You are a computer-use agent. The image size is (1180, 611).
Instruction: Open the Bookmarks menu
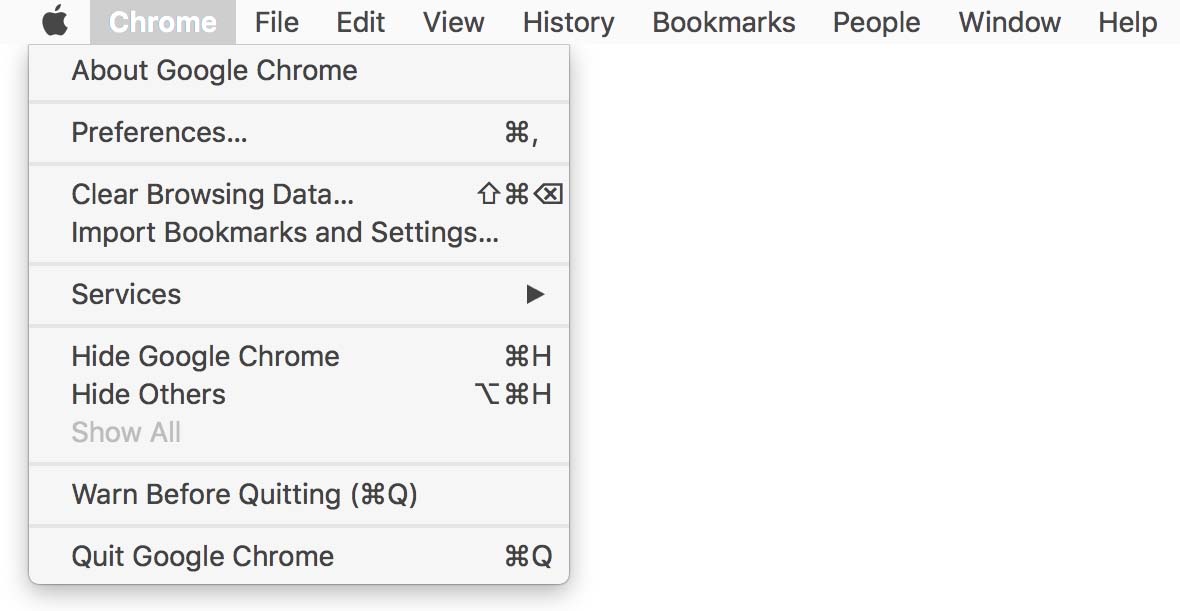pyautogui.click(x=723, y=21)
